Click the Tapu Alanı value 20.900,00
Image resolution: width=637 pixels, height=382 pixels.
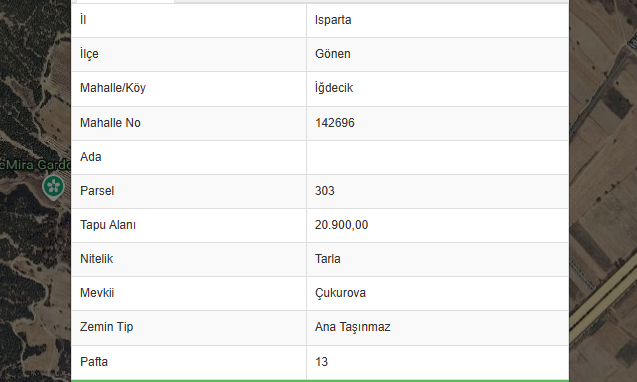(x=341, y=225)
